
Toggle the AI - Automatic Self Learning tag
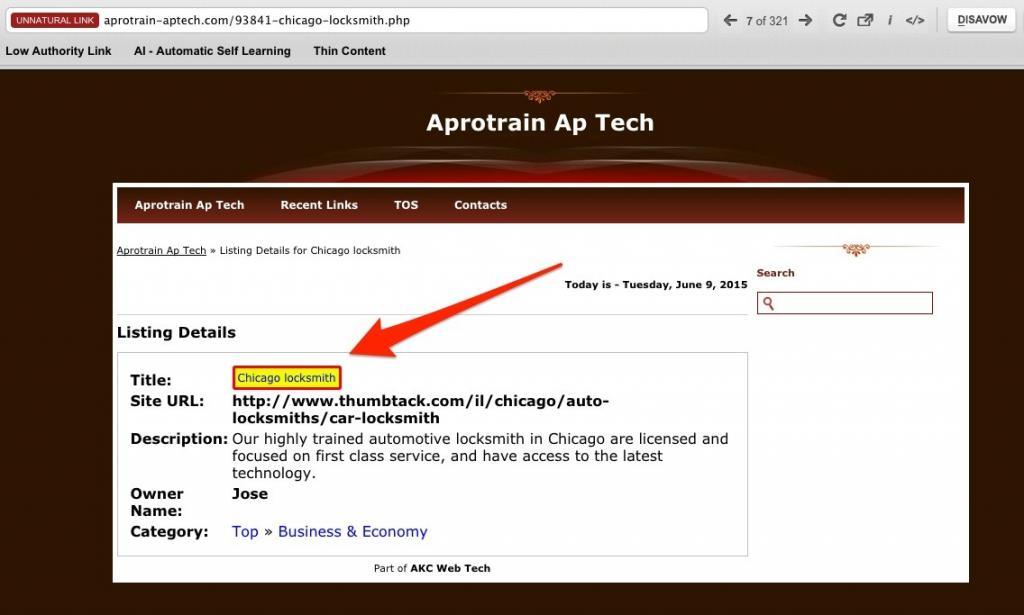(x=212, y=51)
